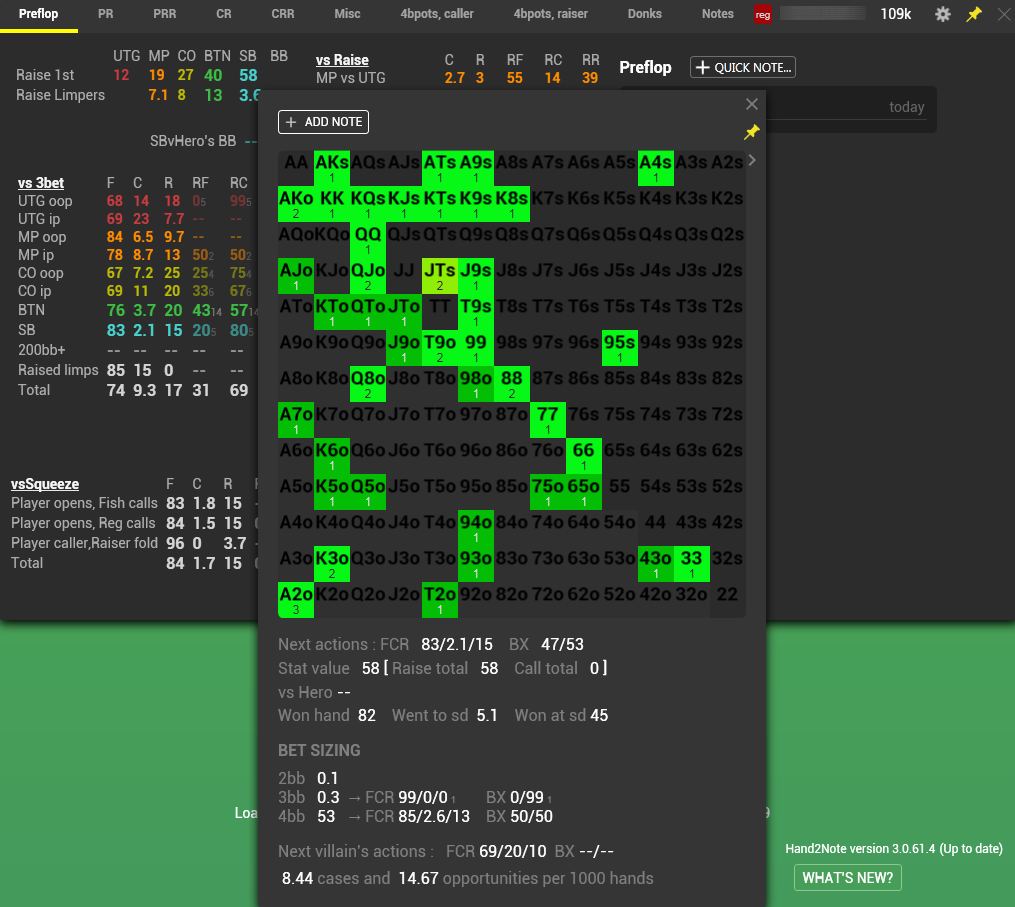Switch to the PRR tab
Viewport: 1015px width, 907px height.
(x=164, y=14)
